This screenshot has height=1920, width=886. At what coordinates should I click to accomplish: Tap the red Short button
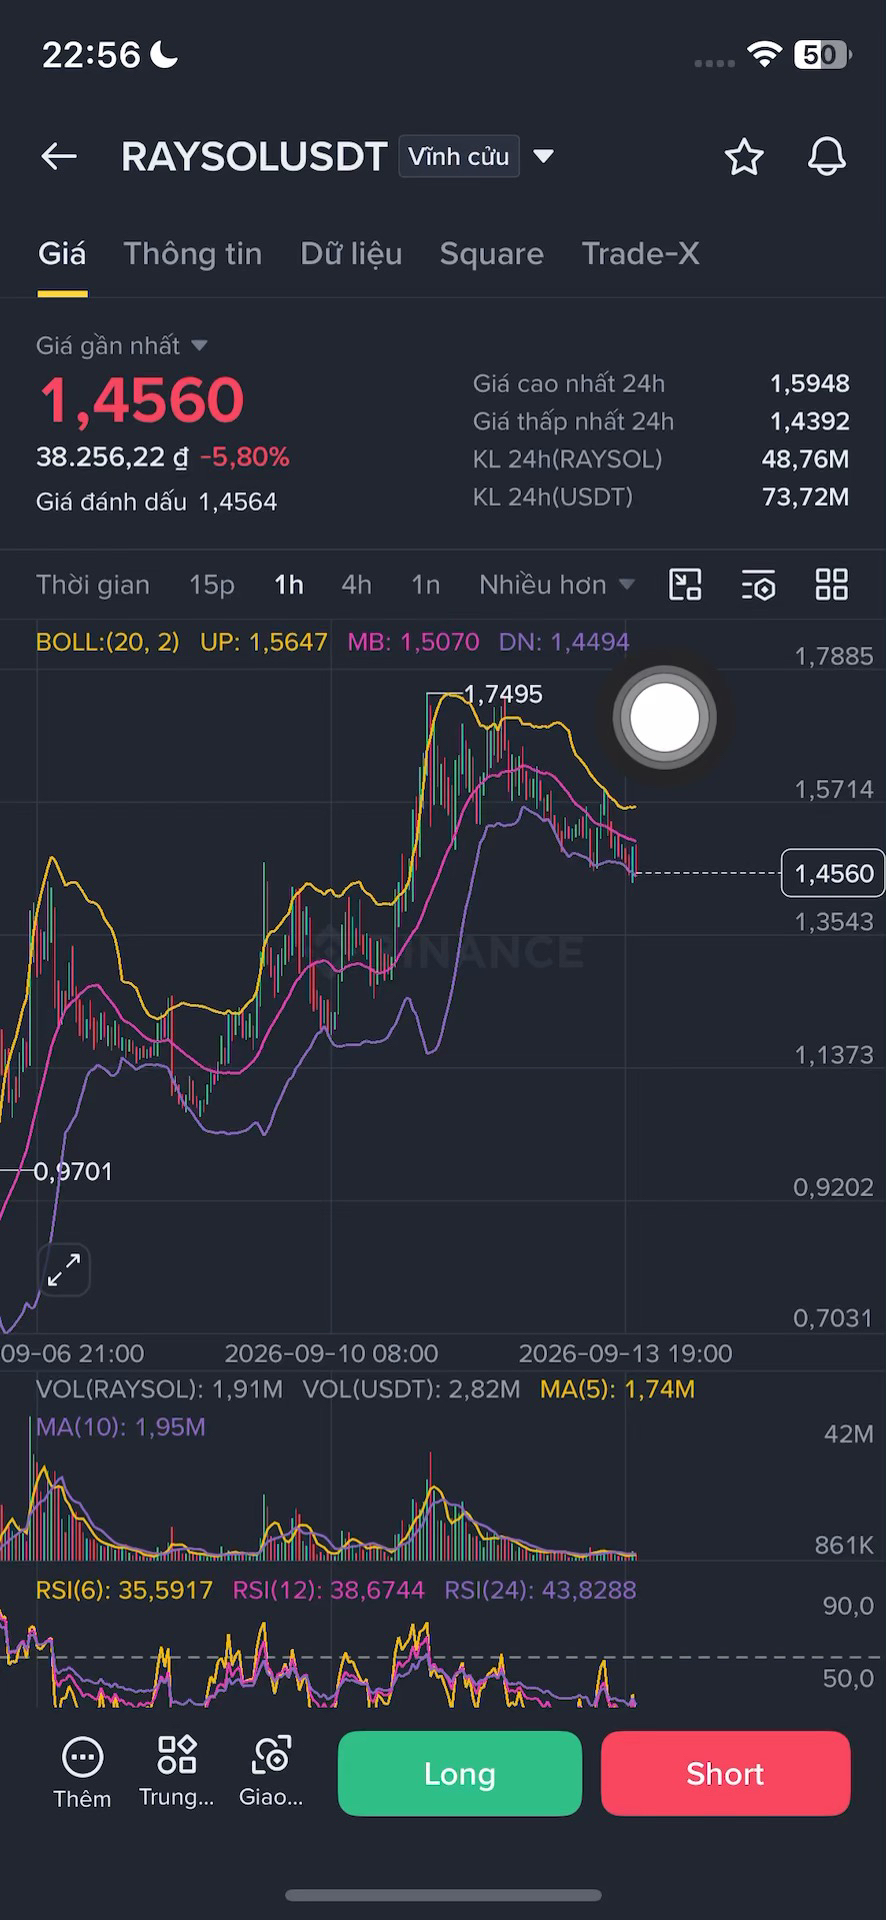coord(726,1773)
